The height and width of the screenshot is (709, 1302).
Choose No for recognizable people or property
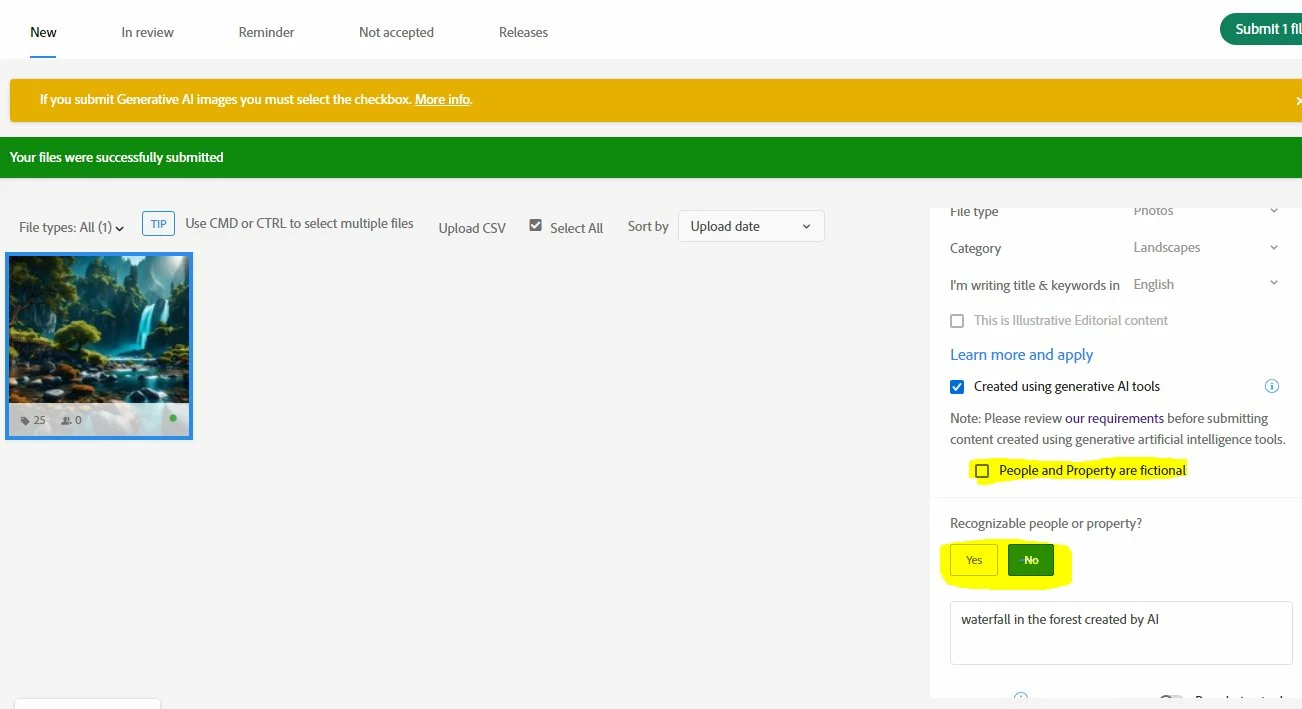click(x=1031, y=560)
